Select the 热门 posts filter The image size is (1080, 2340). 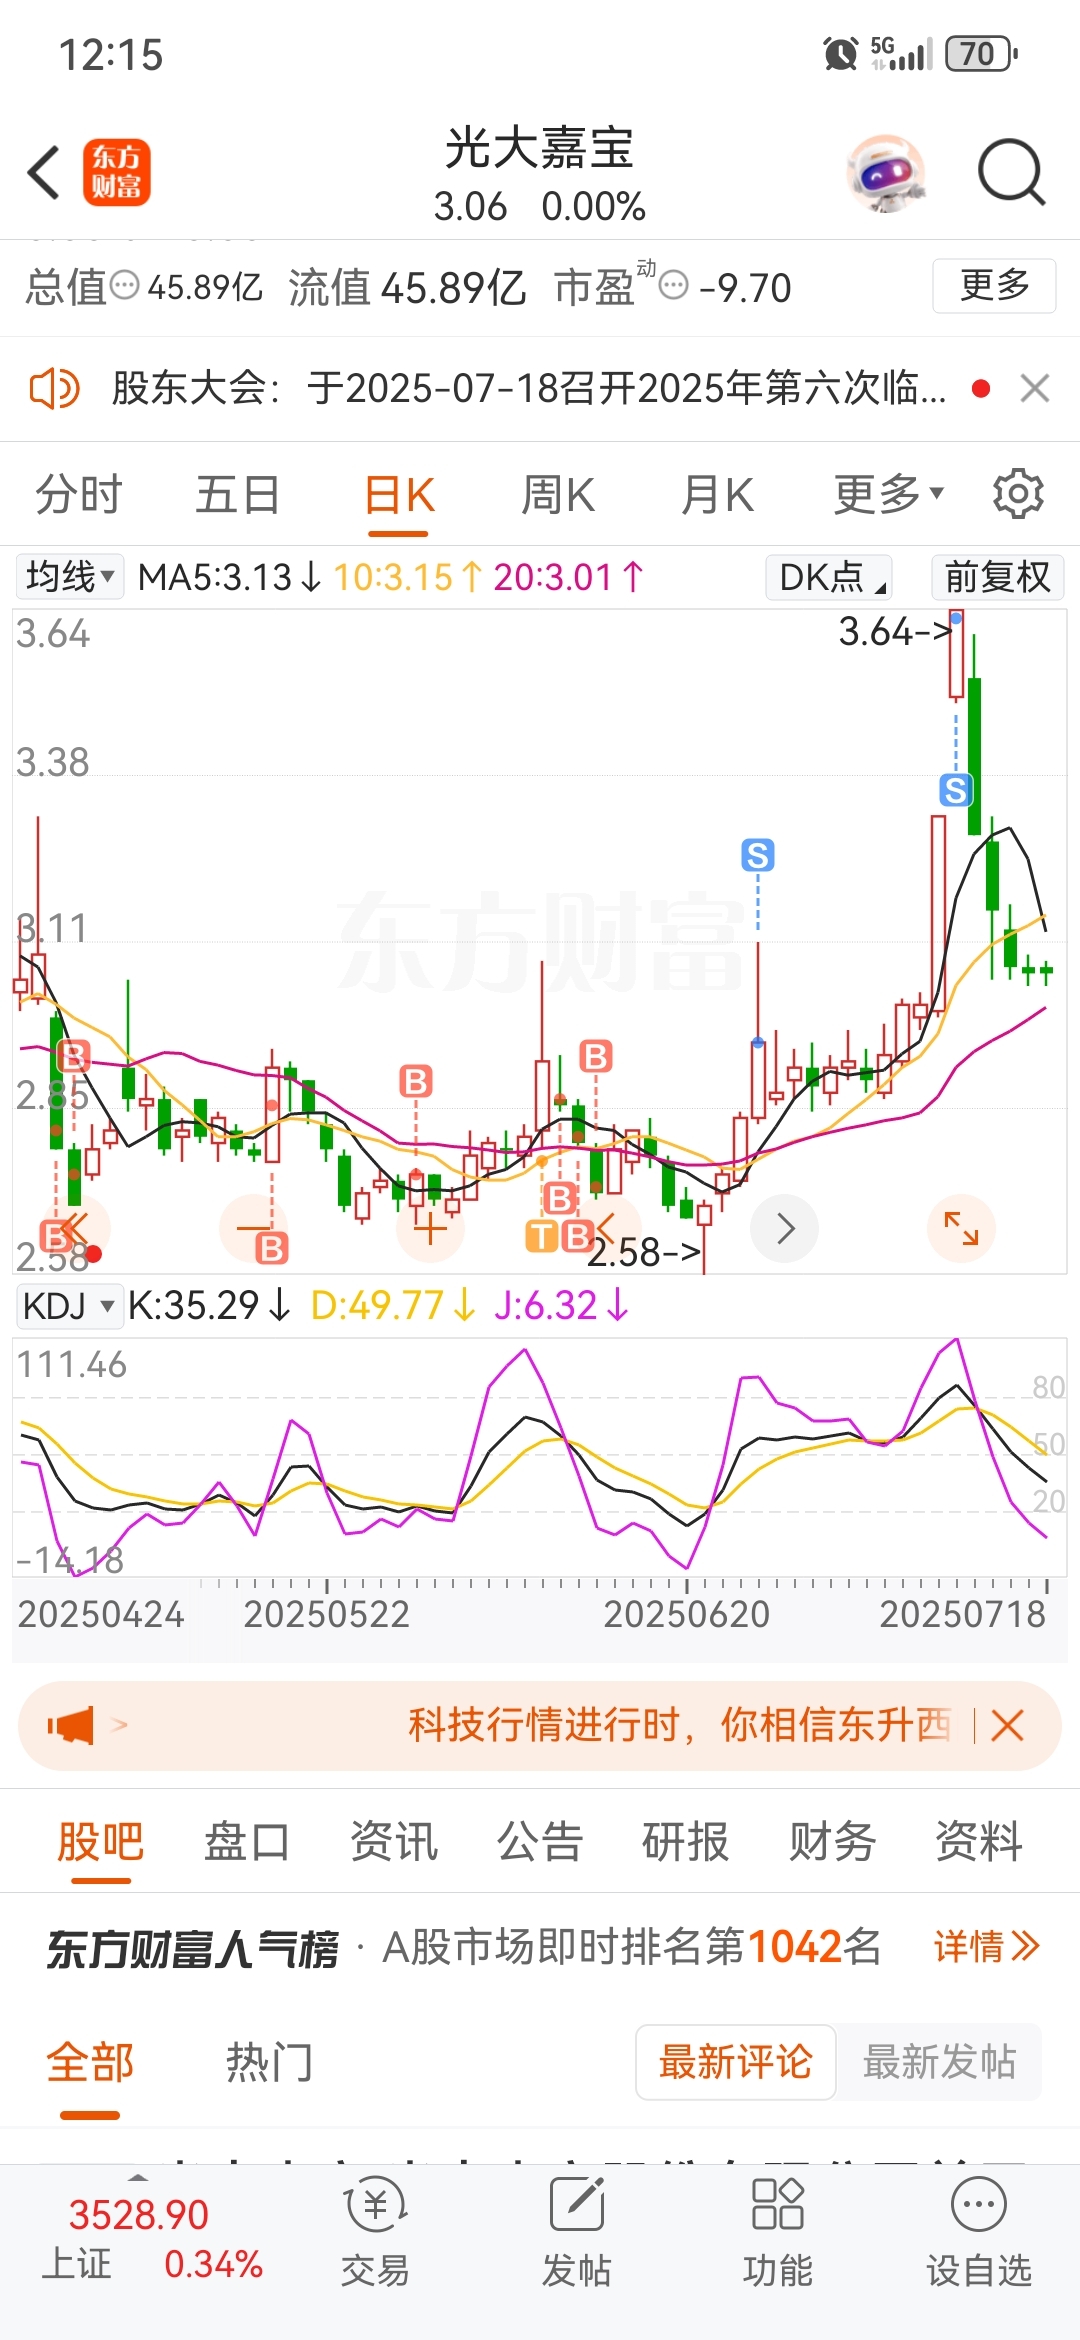coord(269,2062)
